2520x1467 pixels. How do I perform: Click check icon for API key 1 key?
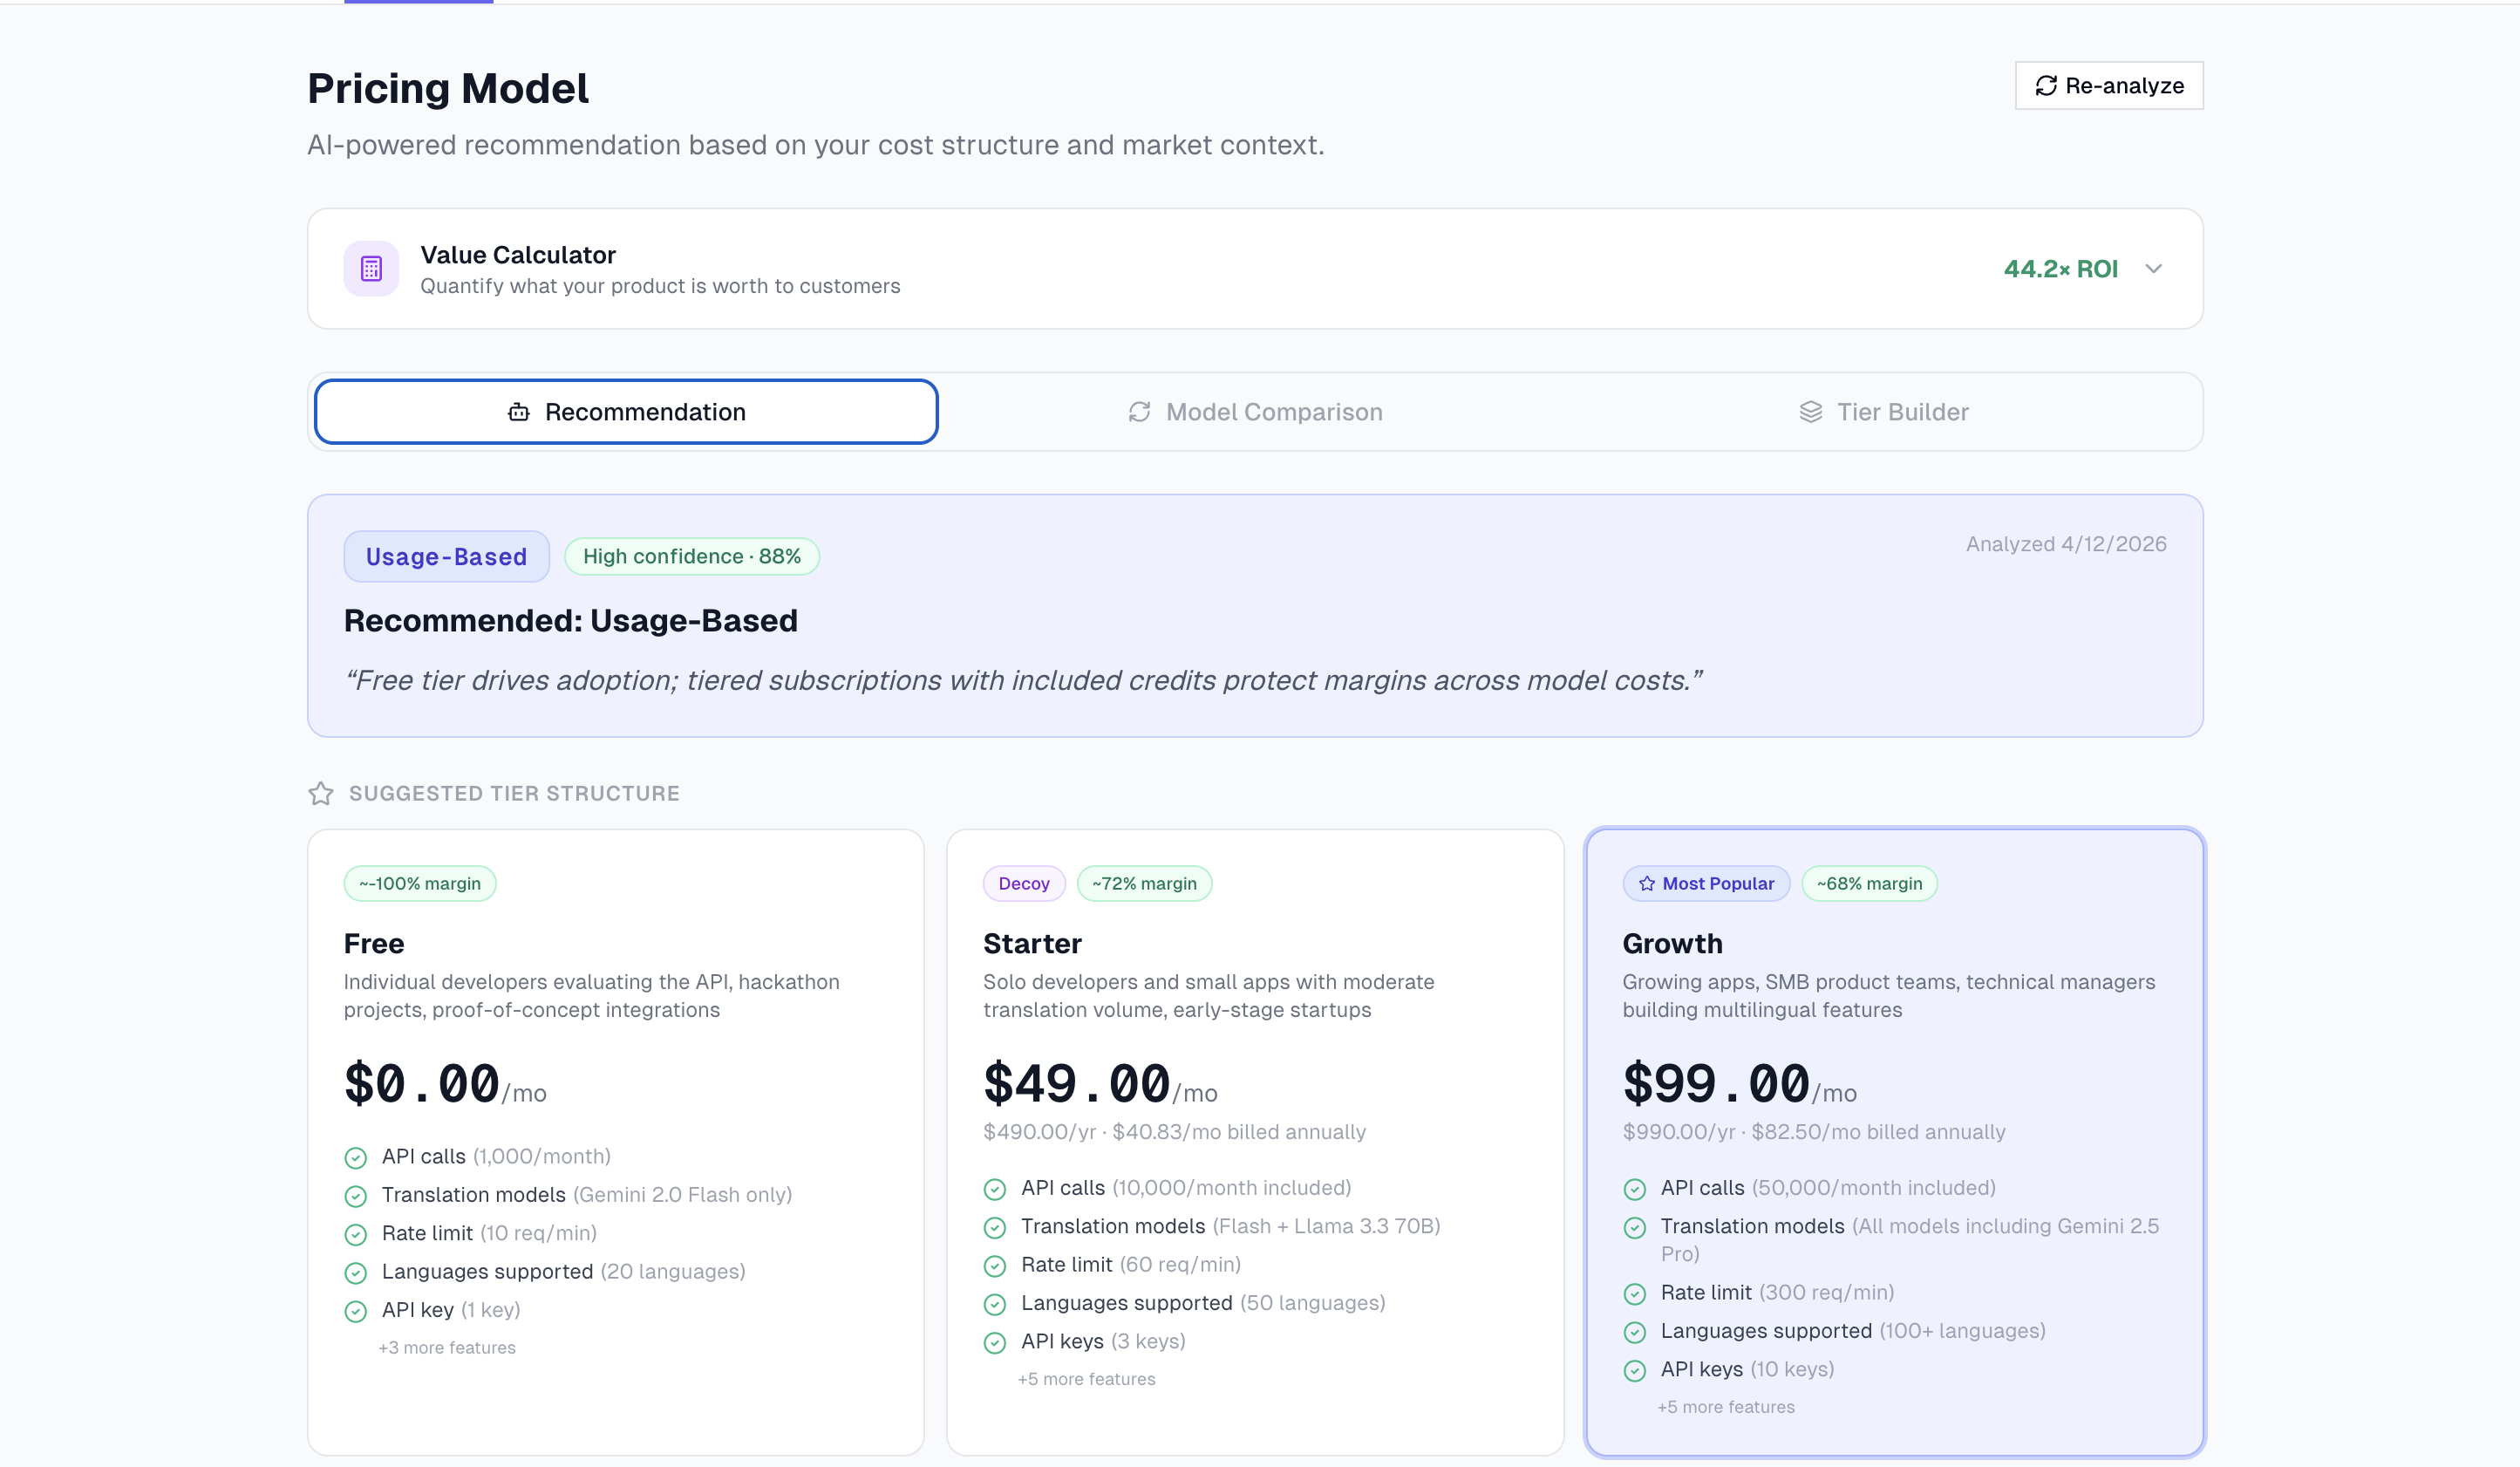[355, 1311]
